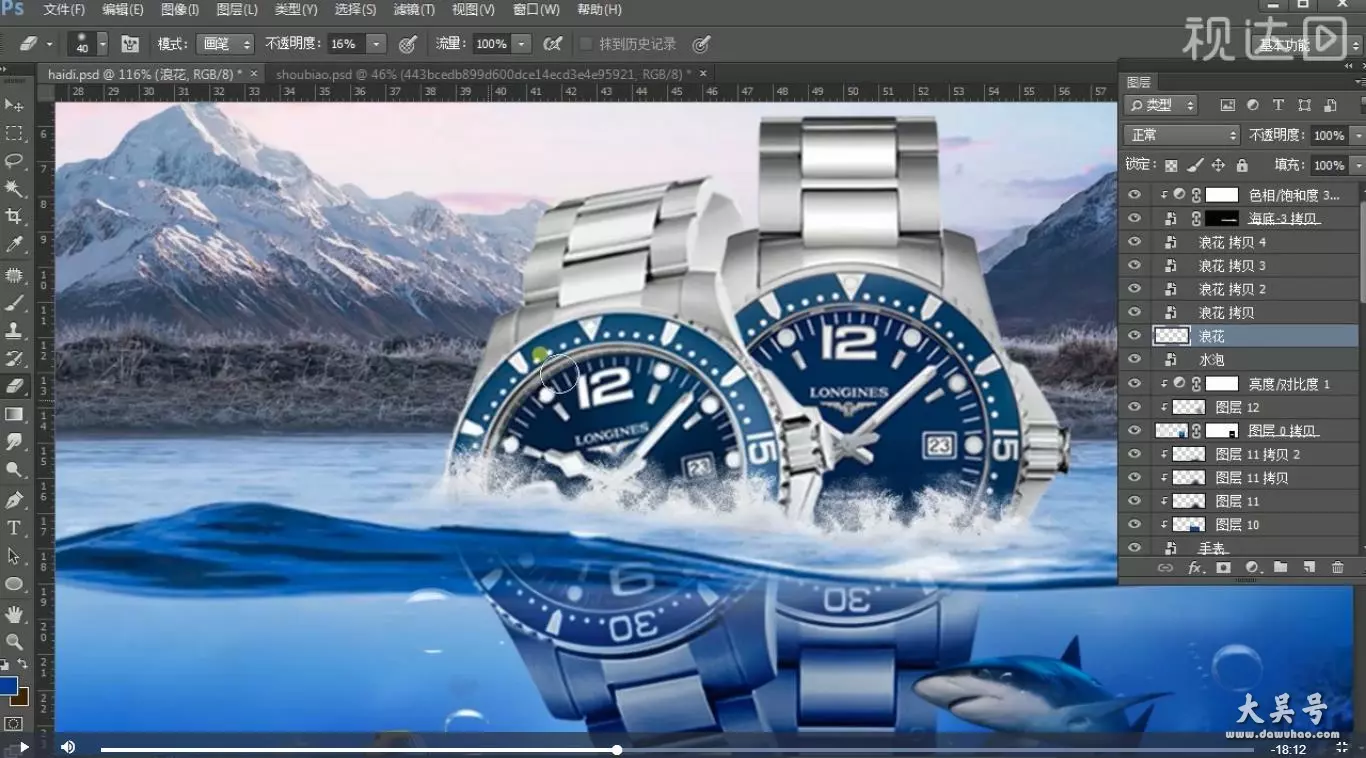
Task: Hide the 浪花 拷贝 4 layer
Action: [1134, 242]
